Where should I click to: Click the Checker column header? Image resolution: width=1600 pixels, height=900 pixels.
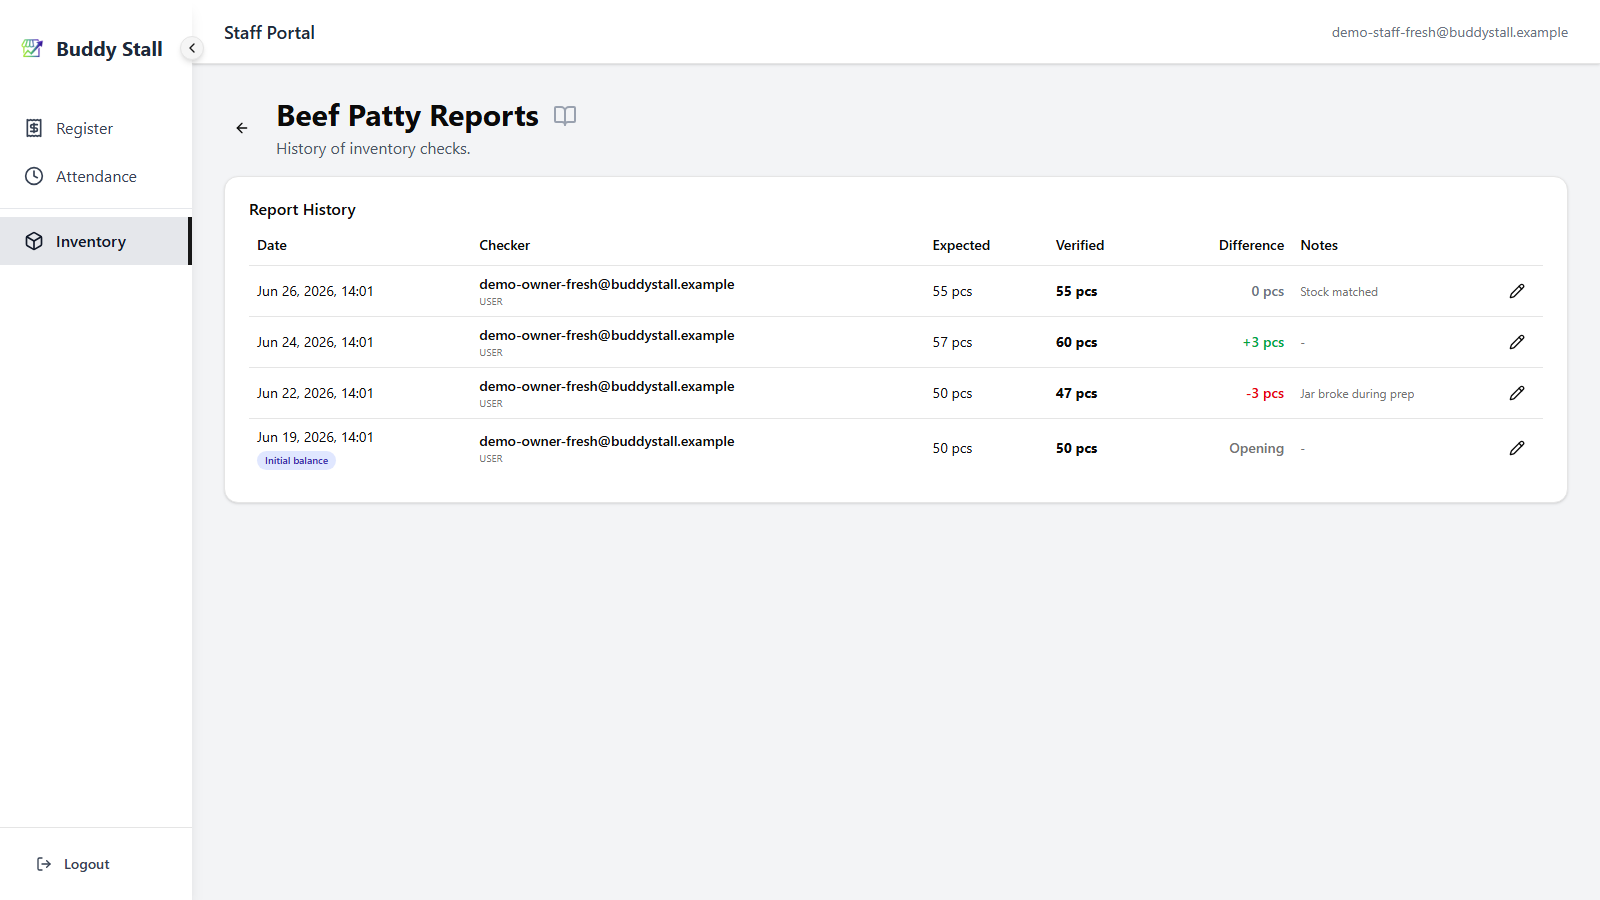pos(504,245)
